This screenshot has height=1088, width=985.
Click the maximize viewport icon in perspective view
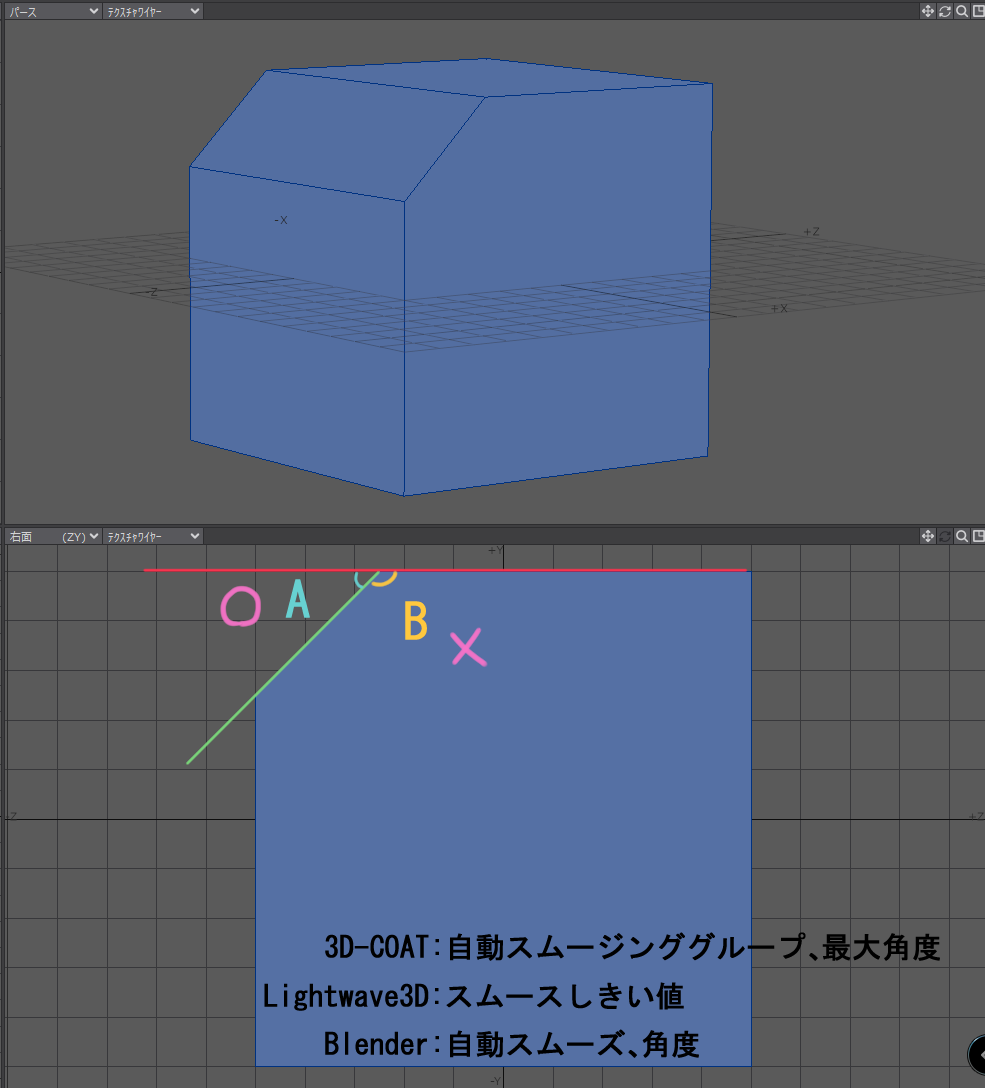(x=978, y=11)
